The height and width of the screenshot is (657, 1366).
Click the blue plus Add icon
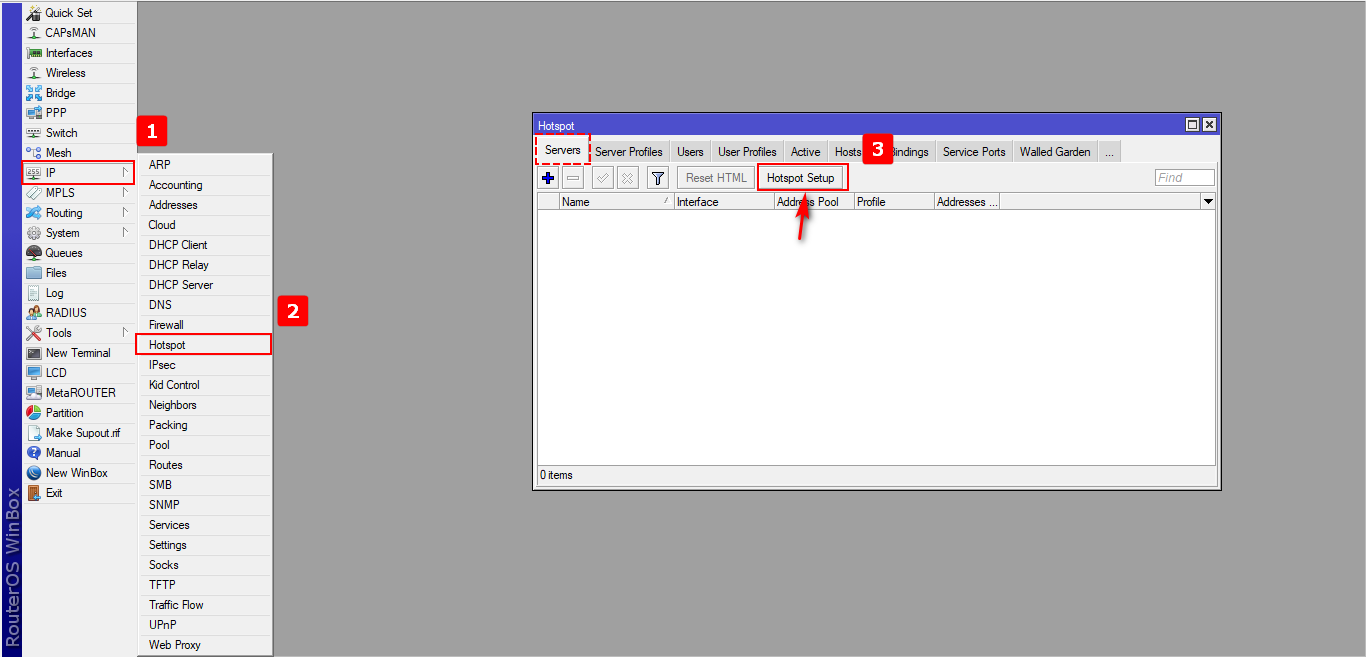pyautogui.click(x=548, y=178)
